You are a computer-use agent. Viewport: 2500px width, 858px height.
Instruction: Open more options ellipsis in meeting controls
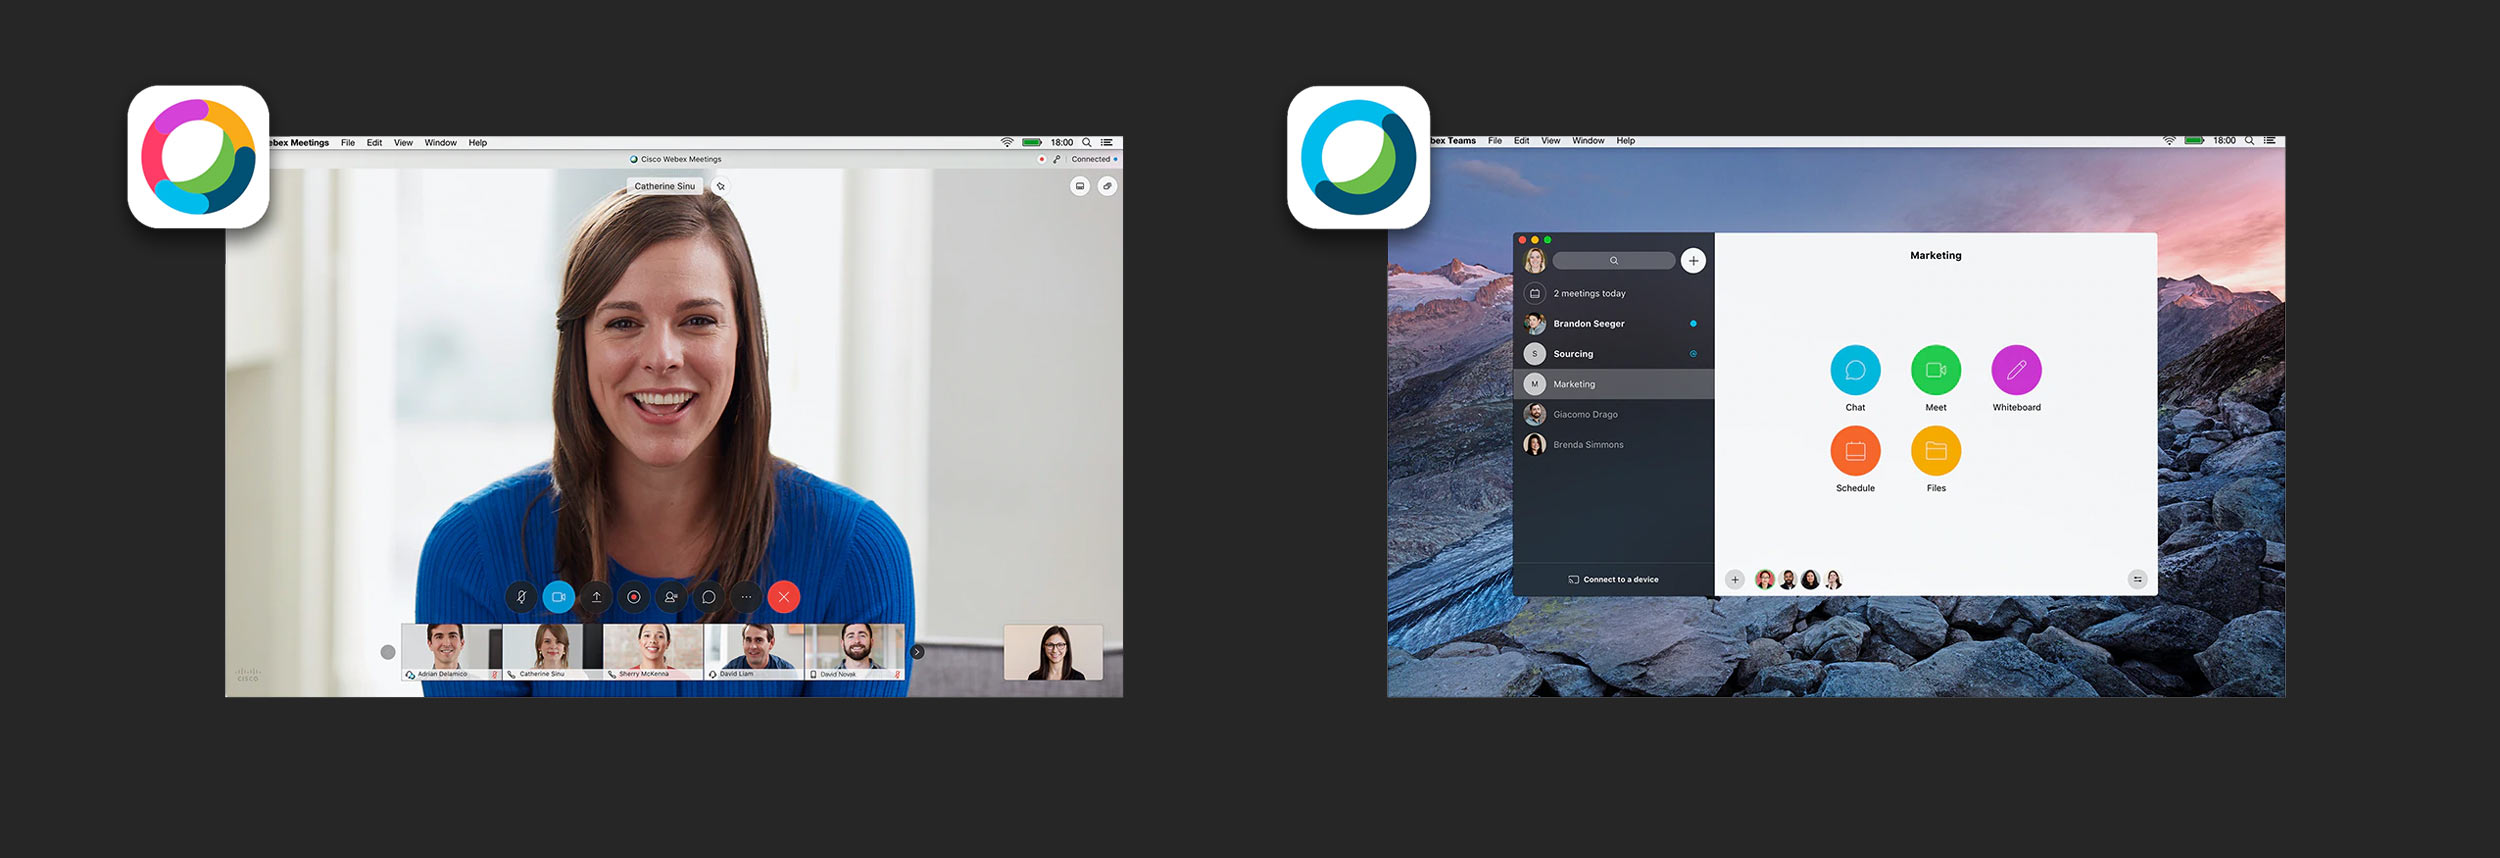(747, 597)
